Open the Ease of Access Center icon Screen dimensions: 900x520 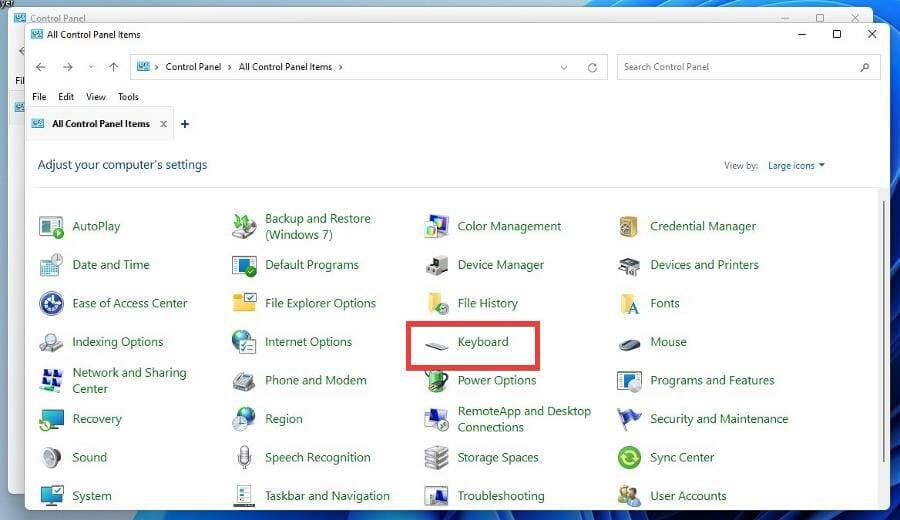[x=51, y=304]
